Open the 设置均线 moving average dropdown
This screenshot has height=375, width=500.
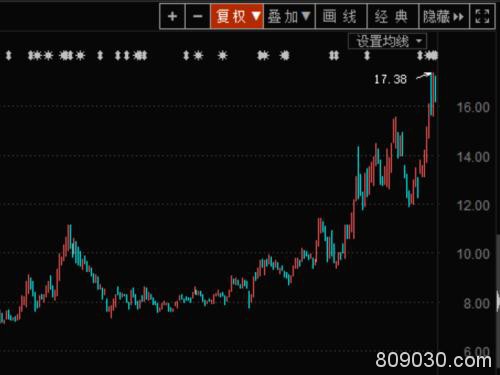pos(388,41)
